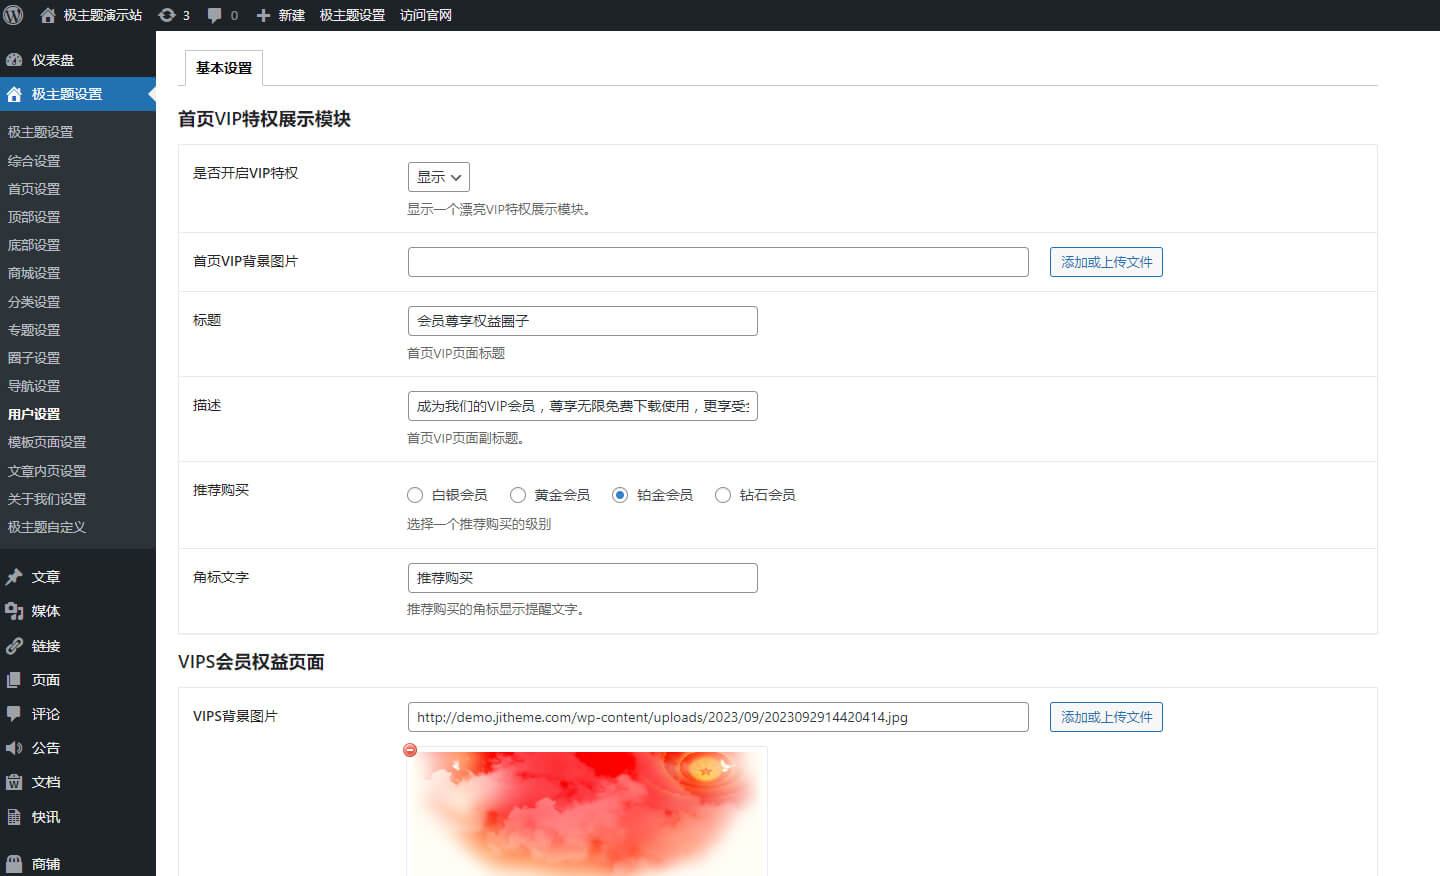Click the 角标文字 input field
This screenshot has height=876, width=1440.
582,578
